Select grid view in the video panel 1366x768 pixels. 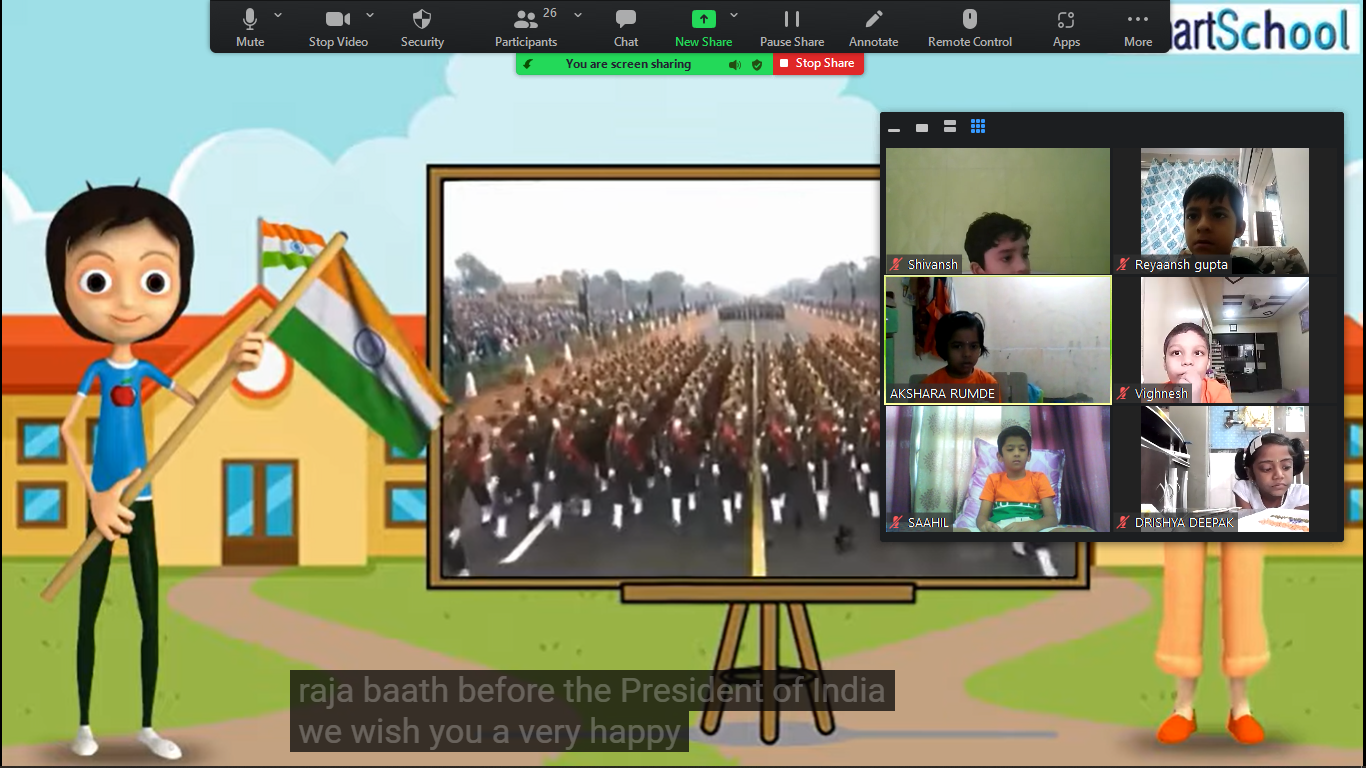[x=978, y=127]
